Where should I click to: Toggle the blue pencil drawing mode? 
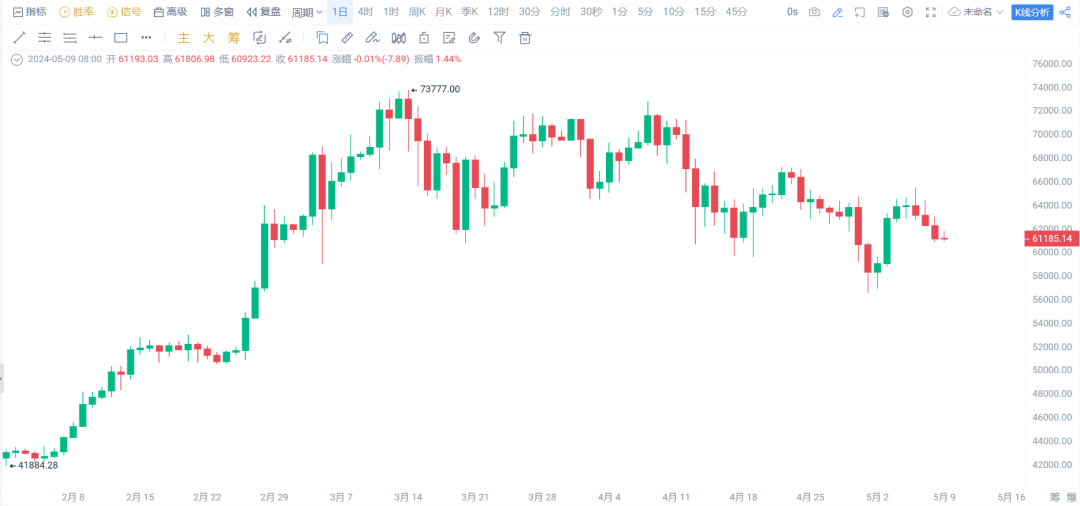(x=837, y=12)
